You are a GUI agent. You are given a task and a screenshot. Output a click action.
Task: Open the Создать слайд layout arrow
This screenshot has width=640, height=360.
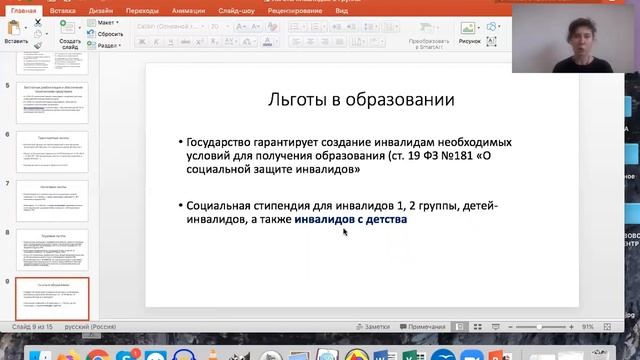pos(79,28)
